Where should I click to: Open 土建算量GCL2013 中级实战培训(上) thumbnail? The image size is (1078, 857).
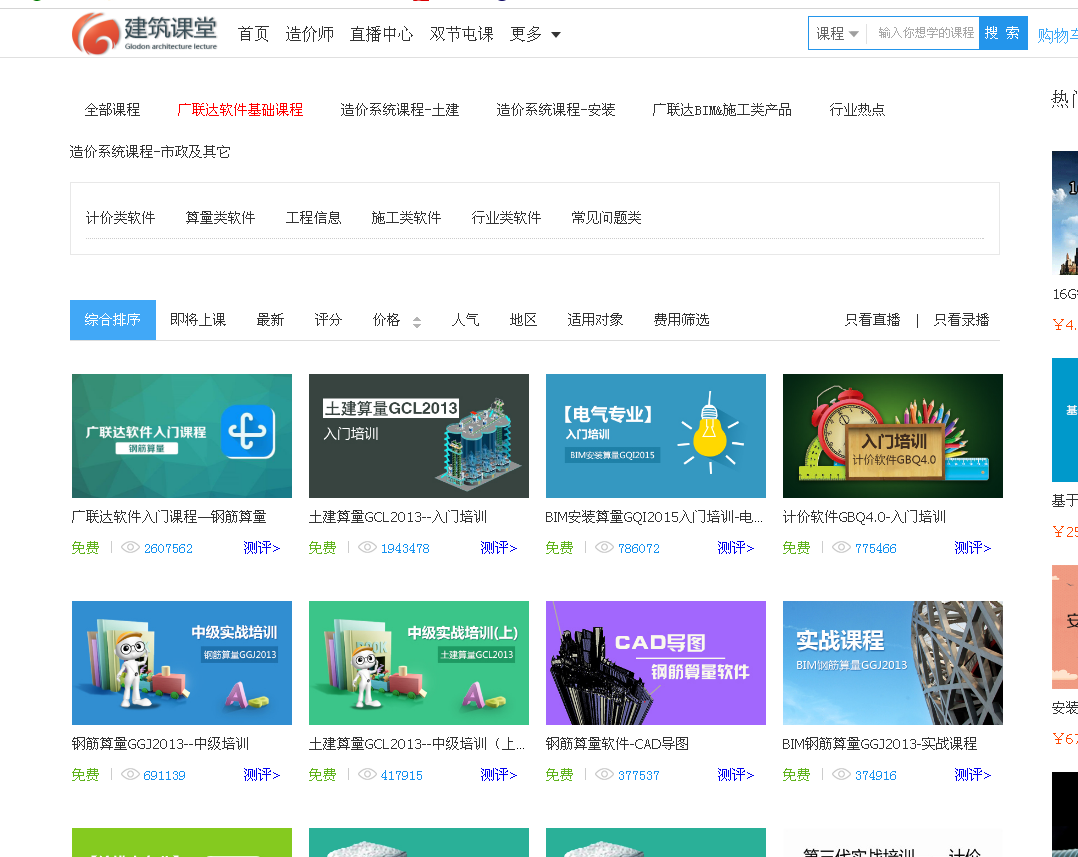(x=419, y=663)
